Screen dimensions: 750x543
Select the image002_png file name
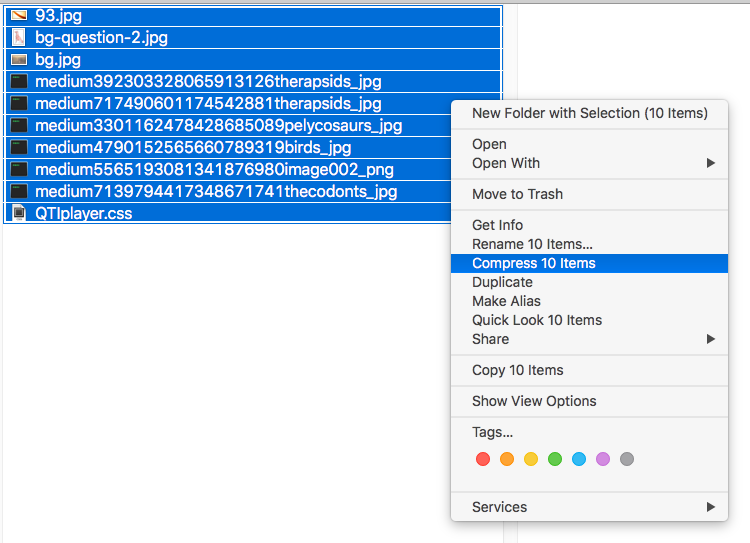[x=214, y=170]
